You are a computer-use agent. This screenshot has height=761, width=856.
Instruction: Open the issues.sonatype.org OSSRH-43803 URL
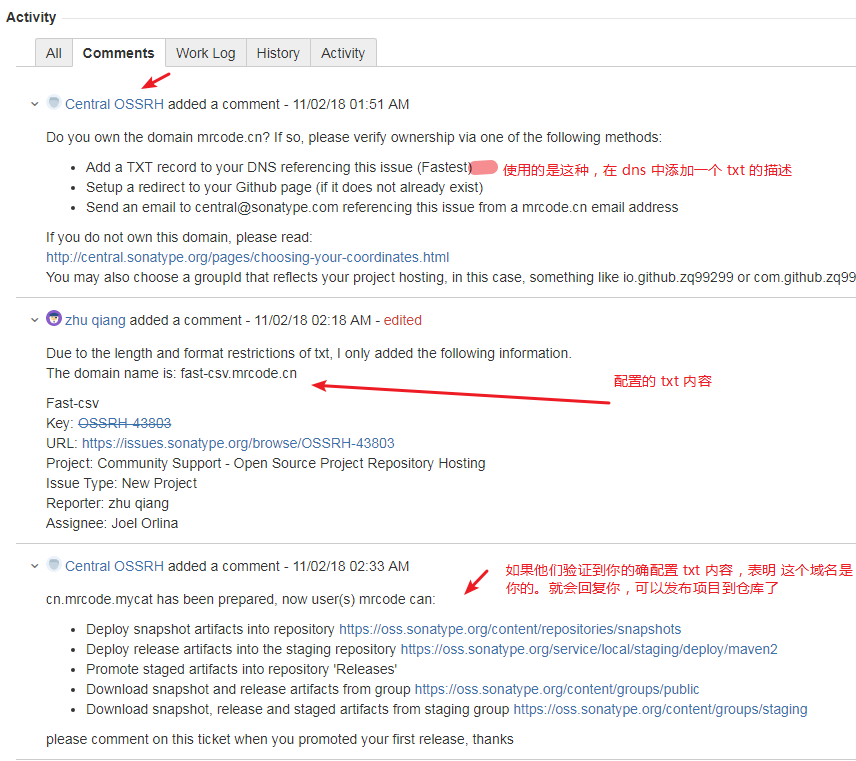tap(238, 443)
